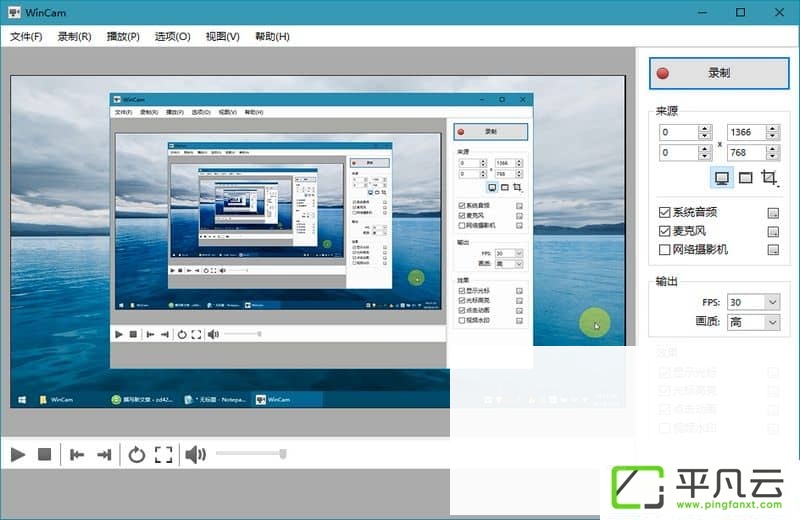Screen dimensions: 800x520
Task: Click the faded 显示光标 checkbox
Action: (x=664, y=372)
